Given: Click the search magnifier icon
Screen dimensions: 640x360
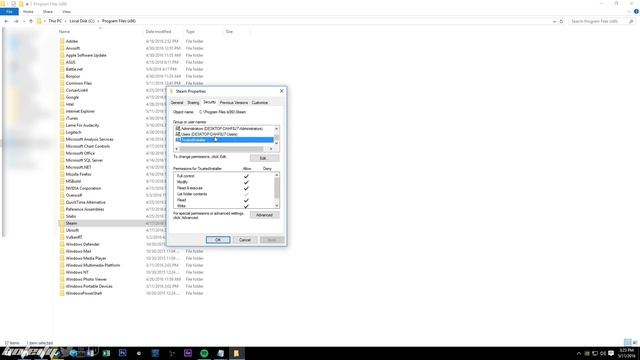Looking at the screenshot, I should [631, 21].
